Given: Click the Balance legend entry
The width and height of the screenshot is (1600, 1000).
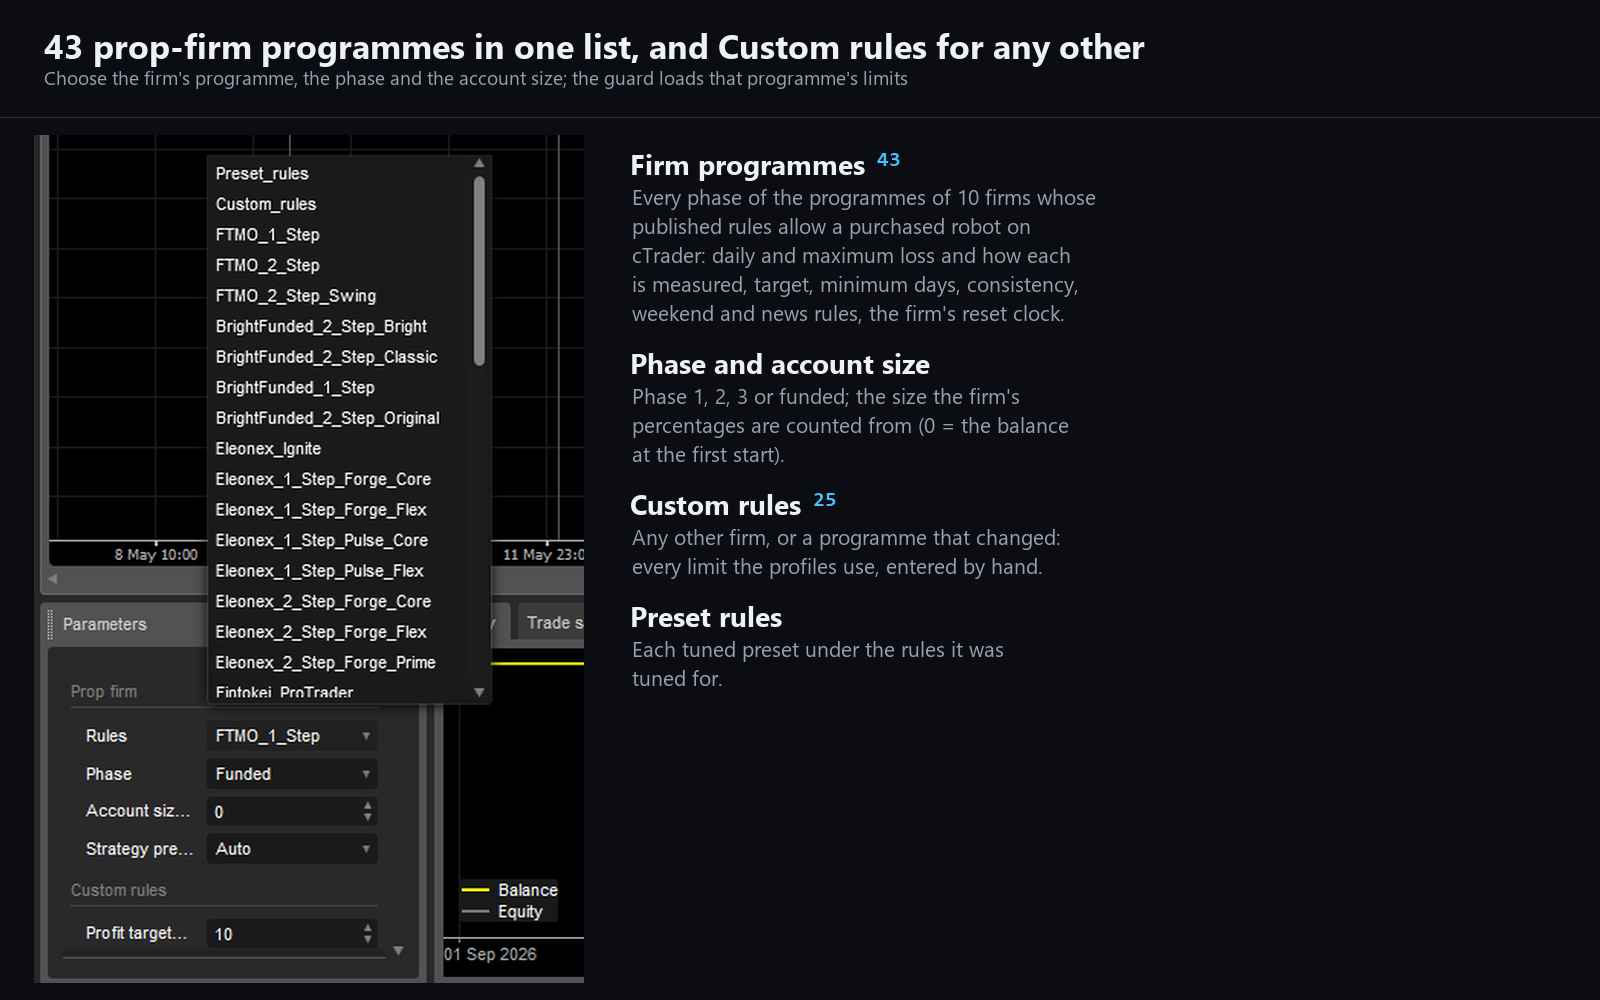Looking at the screenshot, I should coord(509,890).
